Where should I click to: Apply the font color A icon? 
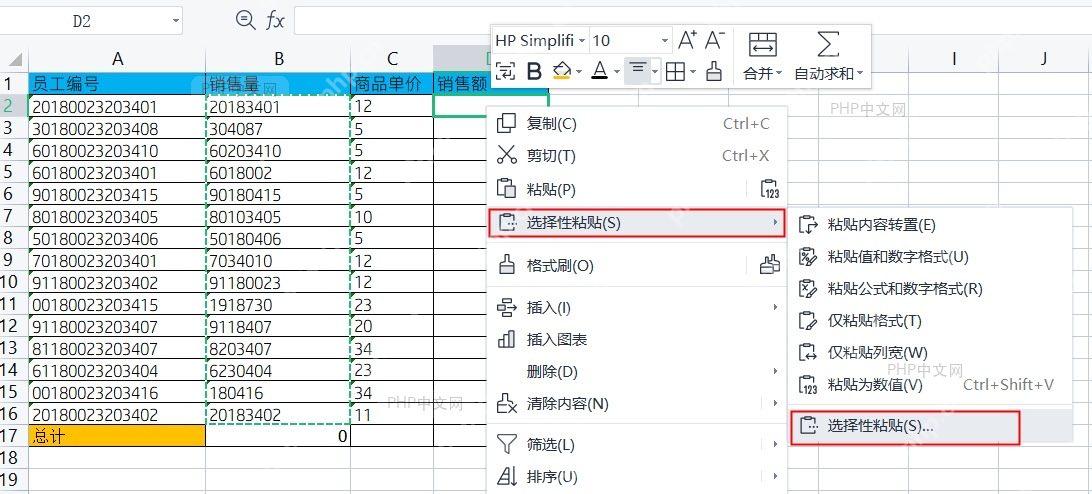click(600, 70)
